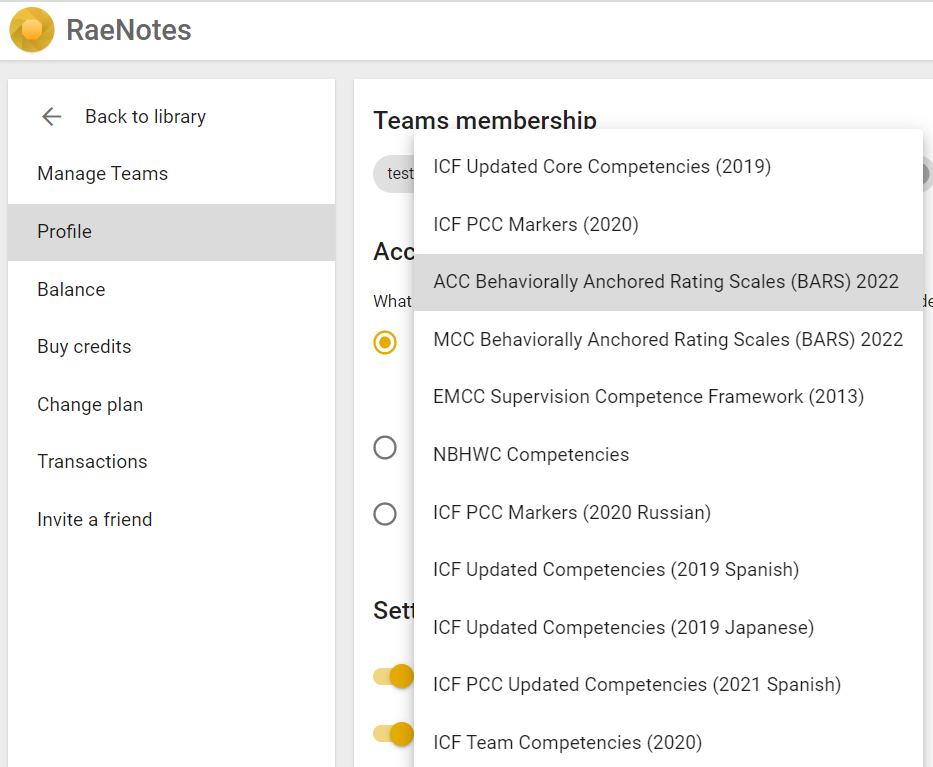Select NBHWC Competencies option

coord(668,455)
